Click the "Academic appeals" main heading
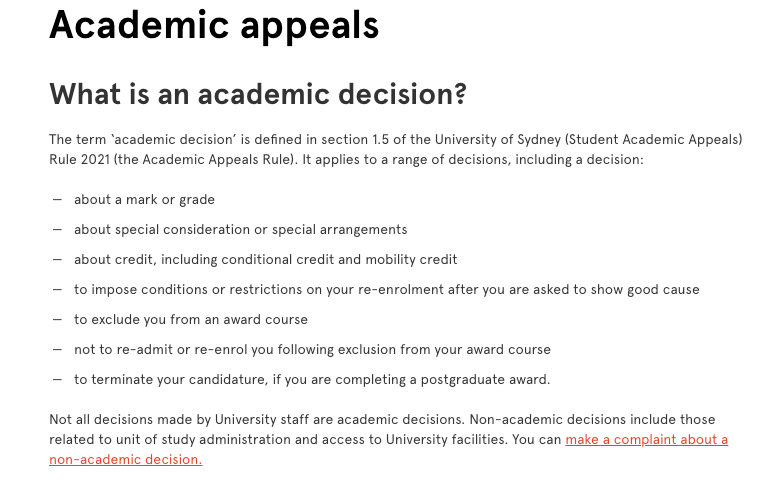This screenshot has height=489, width=780. coord(214,27)
